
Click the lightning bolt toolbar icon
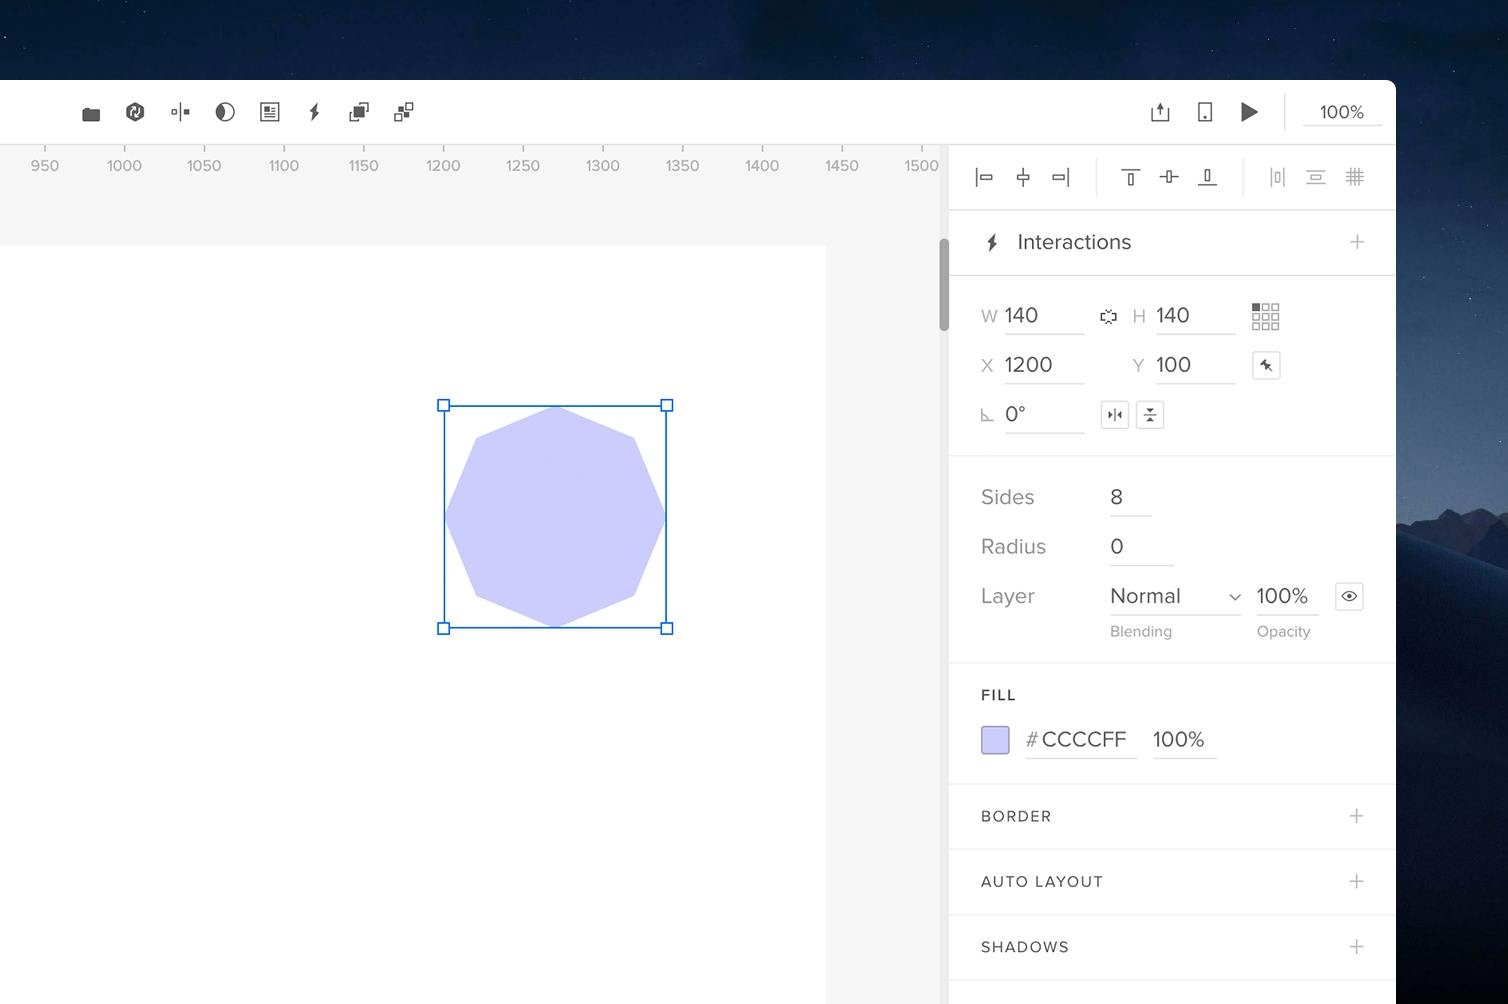click(x=314, y=112)
